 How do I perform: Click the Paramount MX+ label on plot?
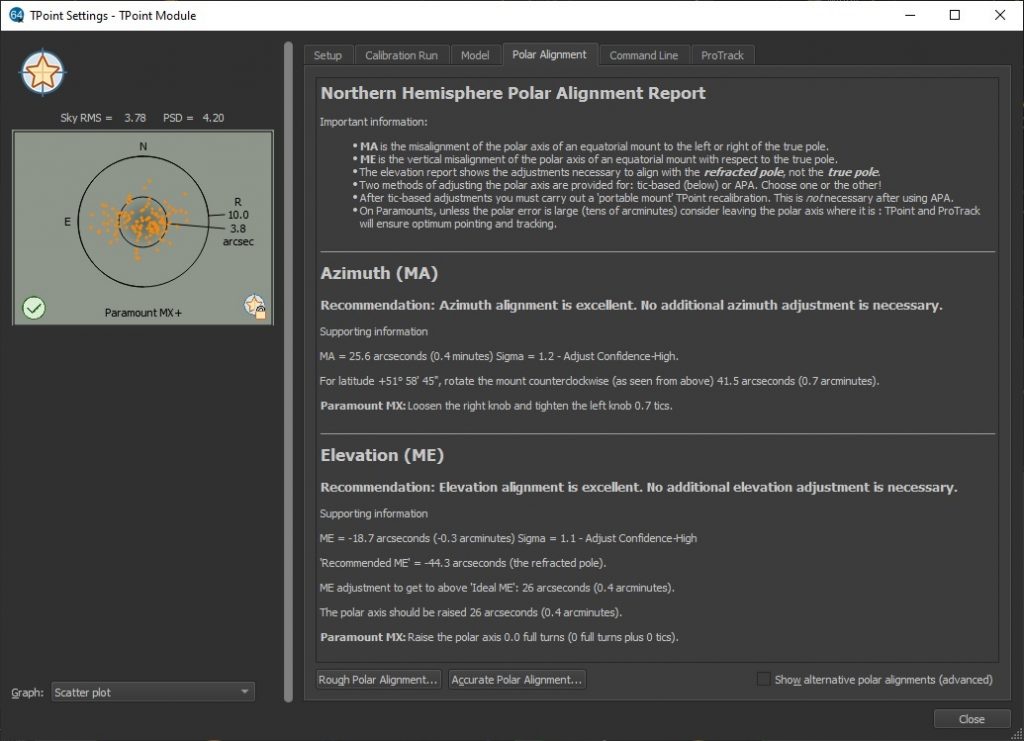click(x=143, y=313)
